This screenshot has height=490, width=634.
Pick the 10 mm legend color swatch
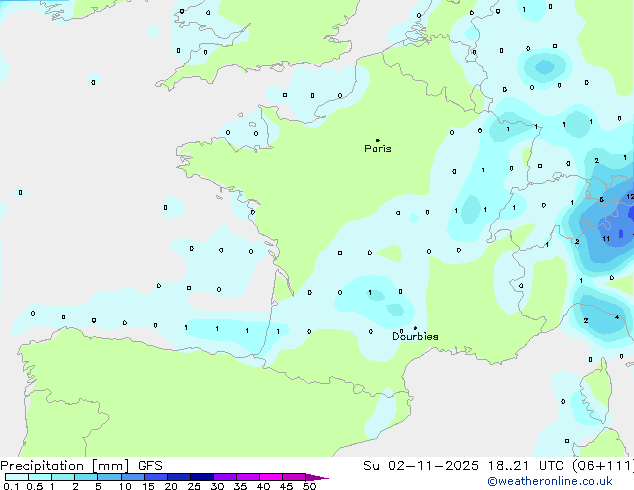(133, 477)
